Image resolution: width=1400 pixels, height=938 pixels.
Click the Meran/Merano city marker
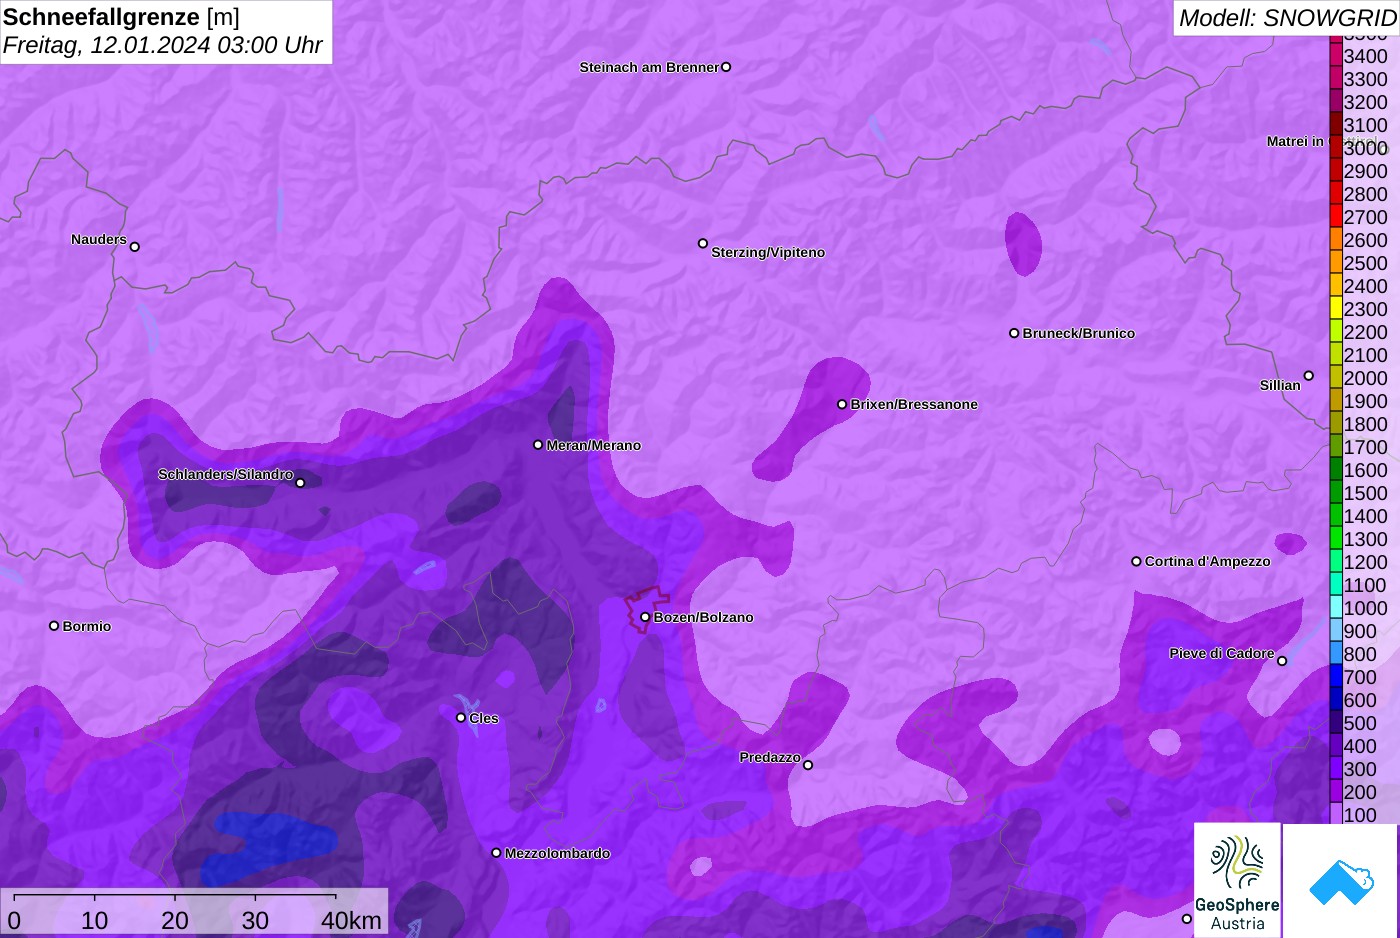point(538,445)
